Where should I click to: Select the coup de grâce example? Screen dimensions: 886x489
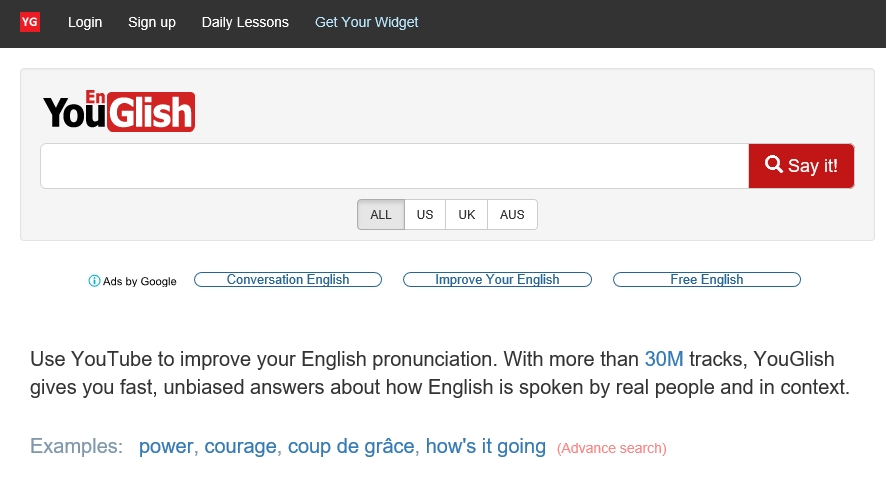point(351,447)
